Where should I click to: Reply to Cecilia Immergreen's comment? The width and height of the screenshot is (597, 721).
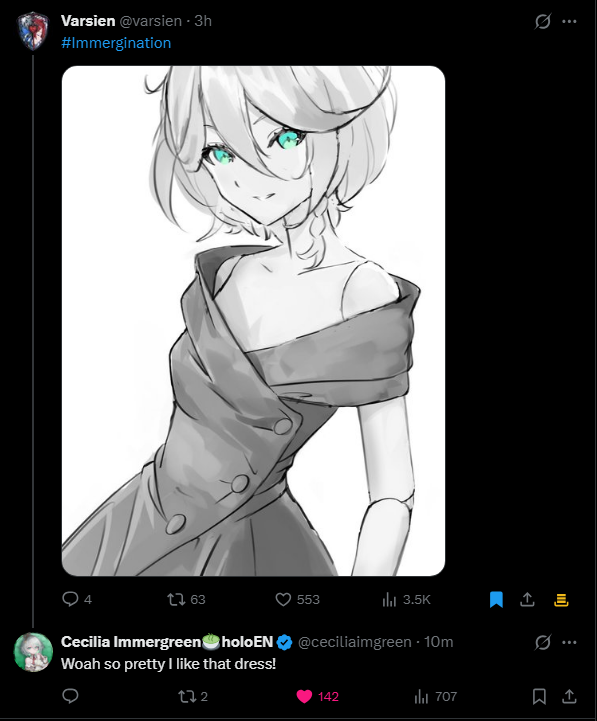click(70, 696)
